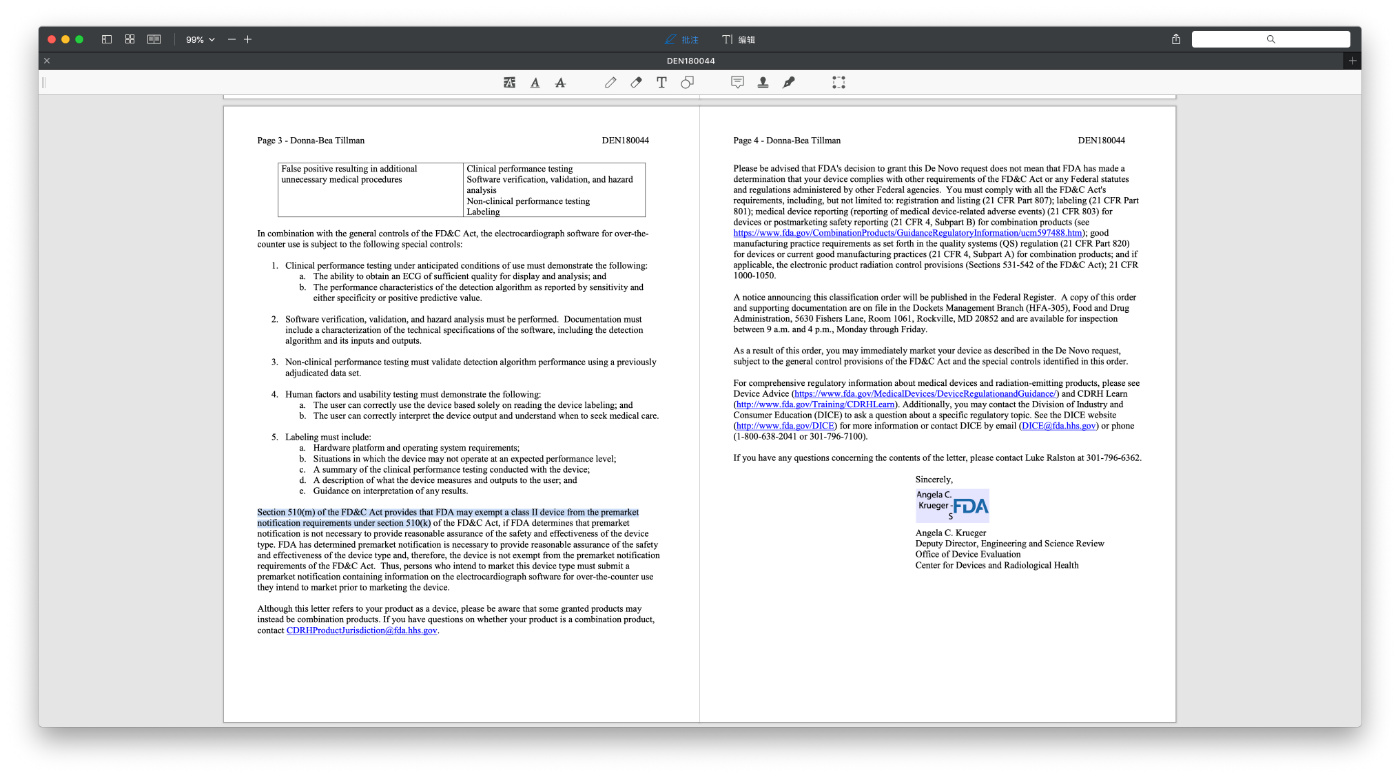Switch to the 批注 annotate mode

pyautogui.click(x=682, y=39)
